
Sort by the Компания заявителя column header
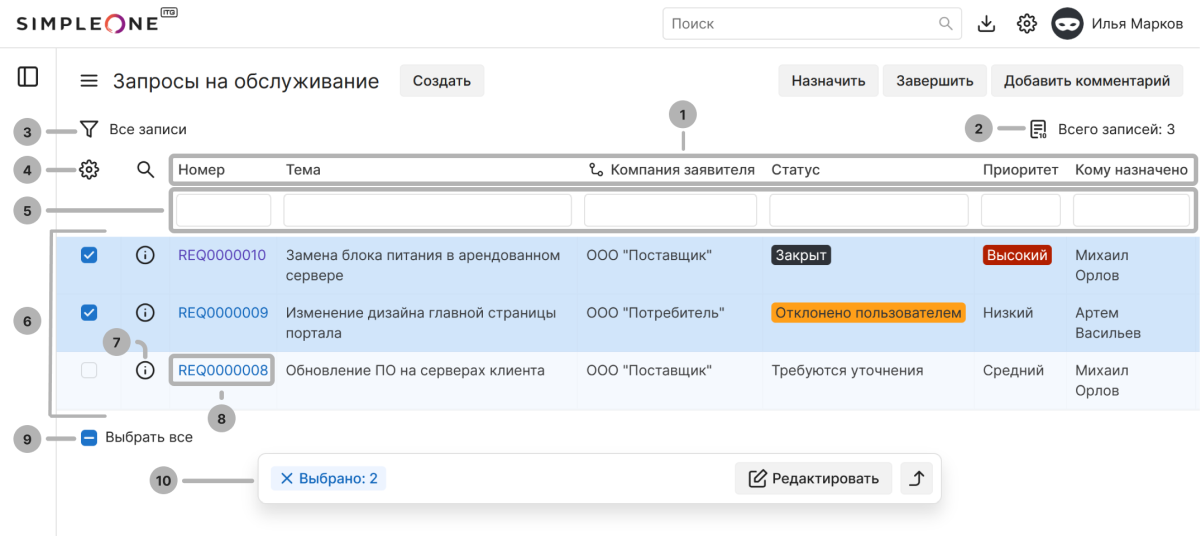point(683,170)
